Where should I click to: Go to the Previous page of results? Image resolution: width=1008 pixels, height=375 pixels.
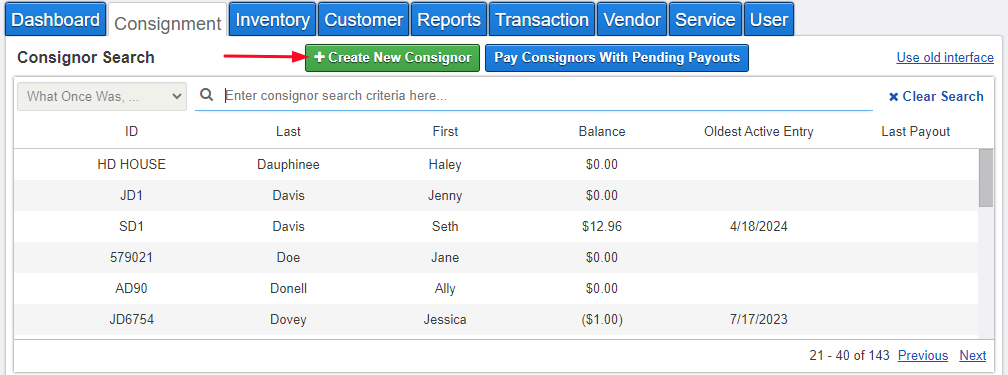[x=922, y=356]
